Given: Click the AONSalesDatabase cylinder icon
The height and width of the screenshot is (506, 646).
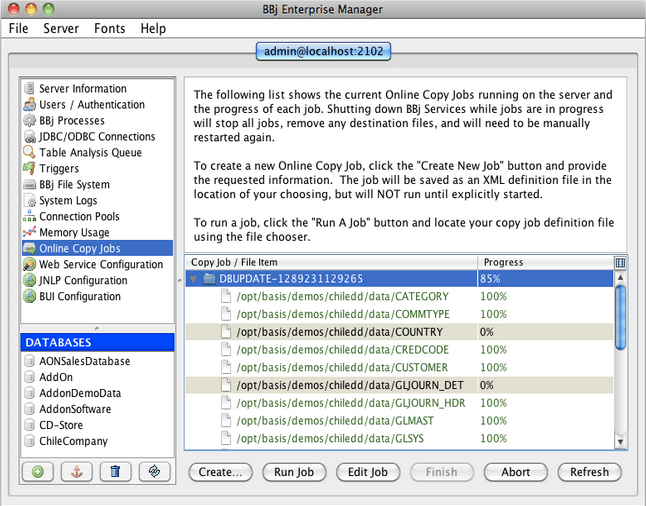Looking at the screenshot, I should pos(29,361).
